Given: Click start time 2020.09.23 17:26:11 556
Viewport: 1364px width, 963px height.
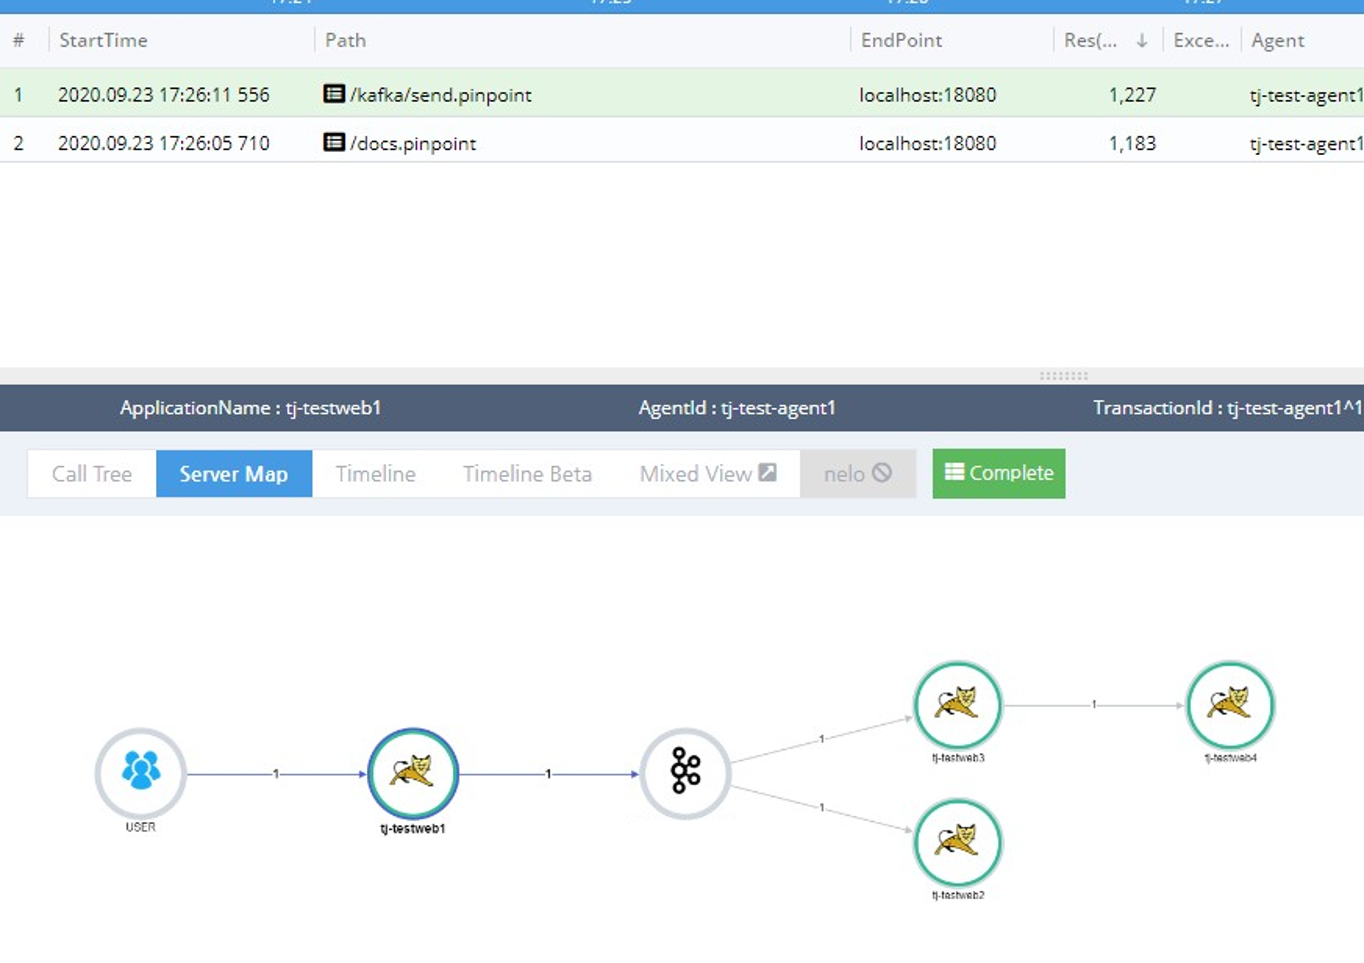Looking at the screenshot, I should click(164, 95).
